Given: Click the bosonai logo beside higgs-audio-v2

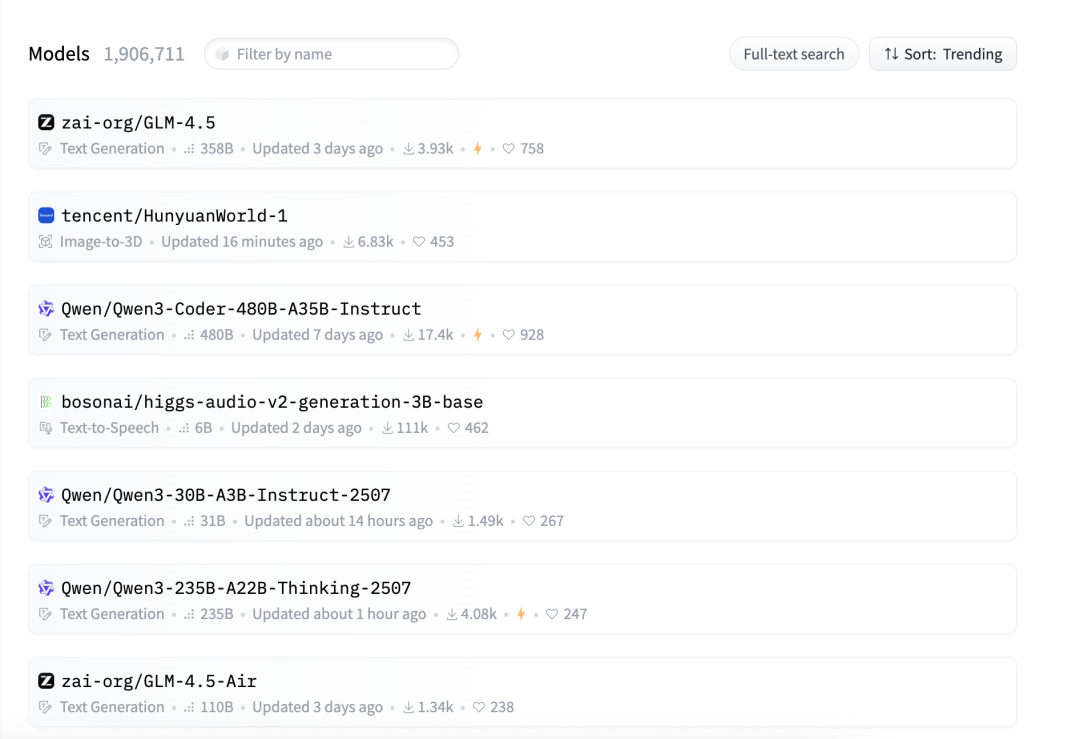Looking at the screenshot, I should 46,401.
